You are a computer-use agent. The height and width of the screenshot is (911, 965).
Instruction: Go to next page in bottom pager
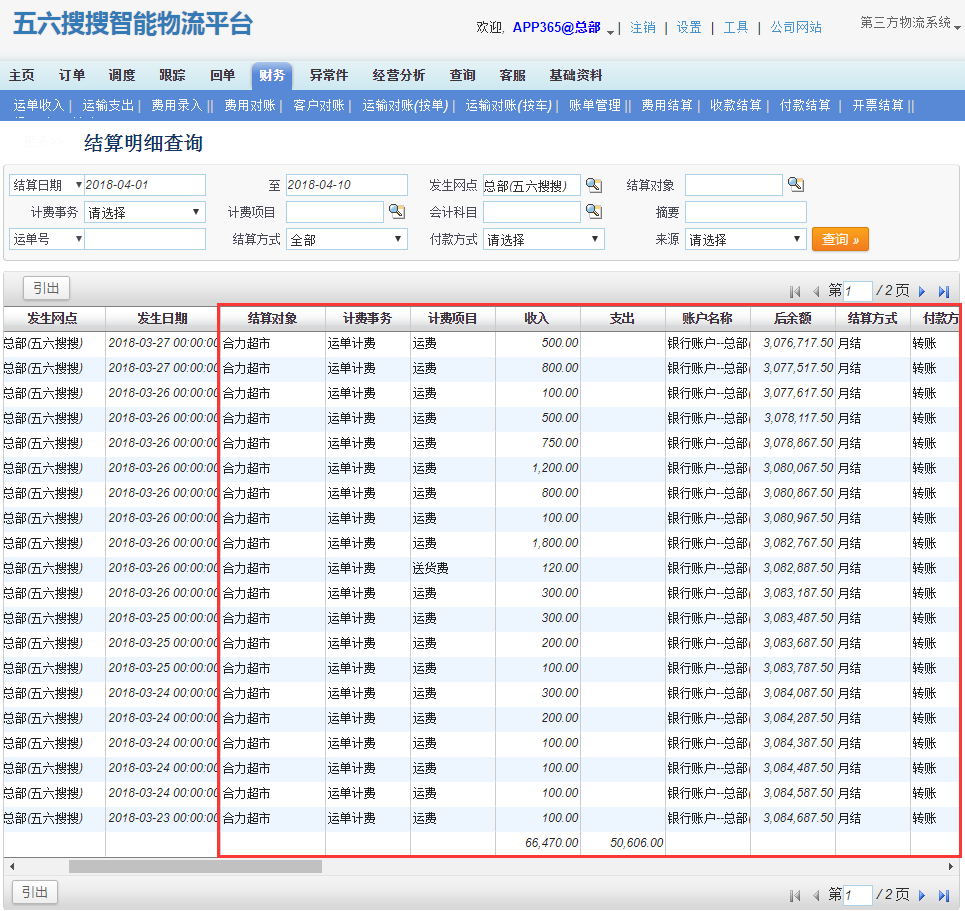[x=922, y=895]
